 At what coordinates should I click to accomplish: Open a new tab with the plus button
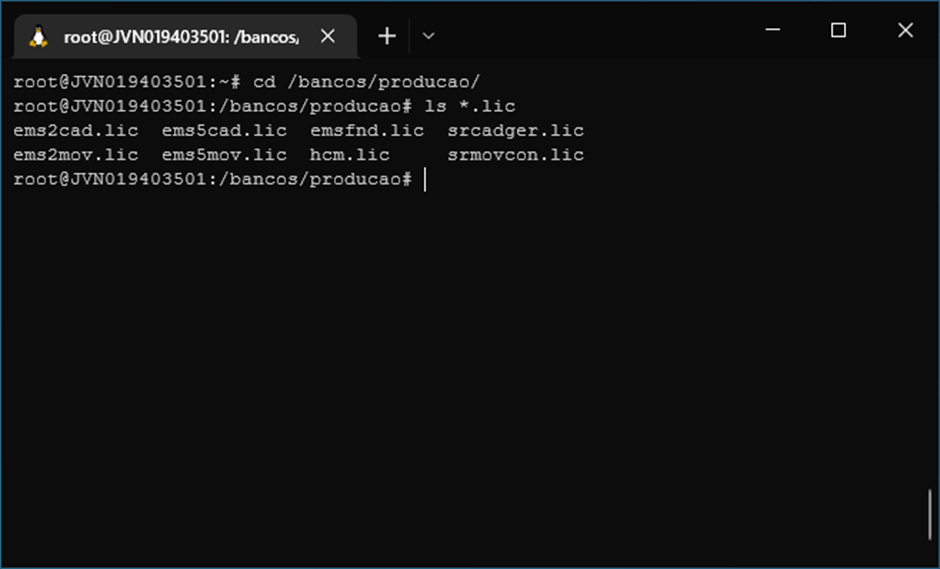[x=387, y=36]
